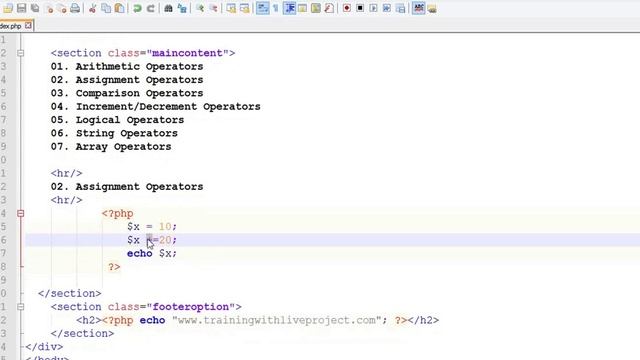Open the document map panel

[x=316, y=8]
